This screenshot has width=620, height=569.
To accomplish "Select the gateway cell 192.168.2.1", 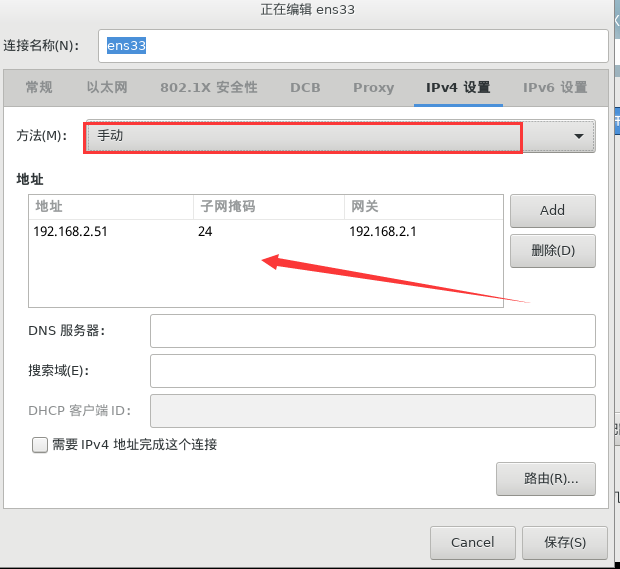I will coord(383,232).
